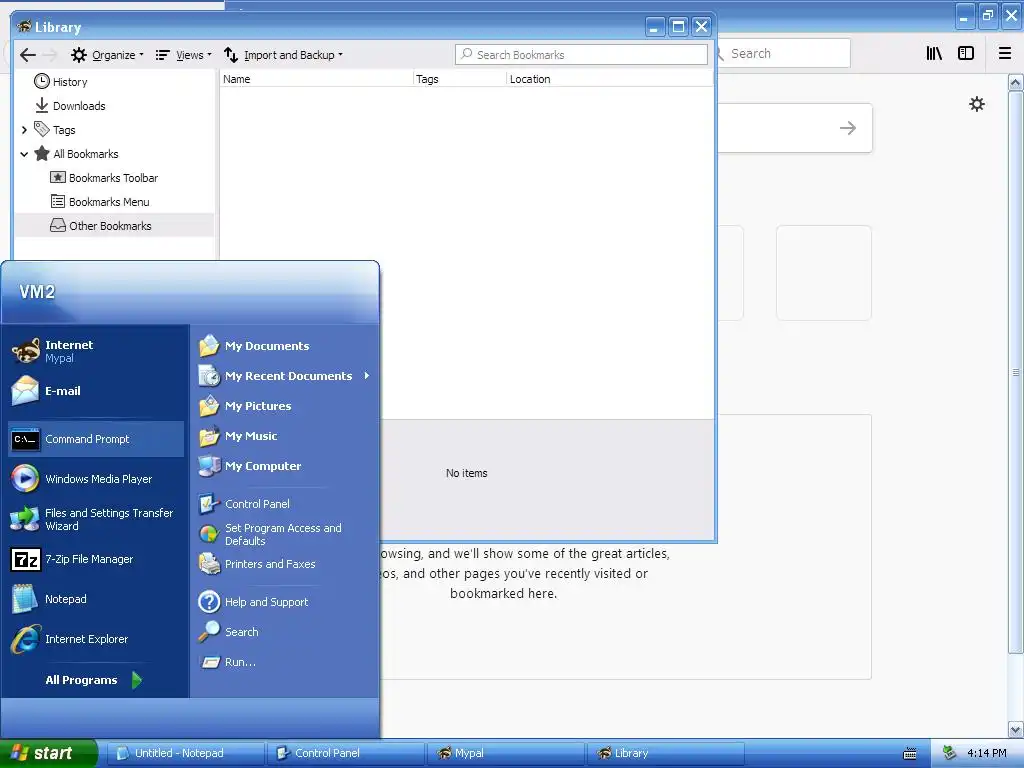
Task: Switch to Library taskbar button
Action: coord(666,753)
